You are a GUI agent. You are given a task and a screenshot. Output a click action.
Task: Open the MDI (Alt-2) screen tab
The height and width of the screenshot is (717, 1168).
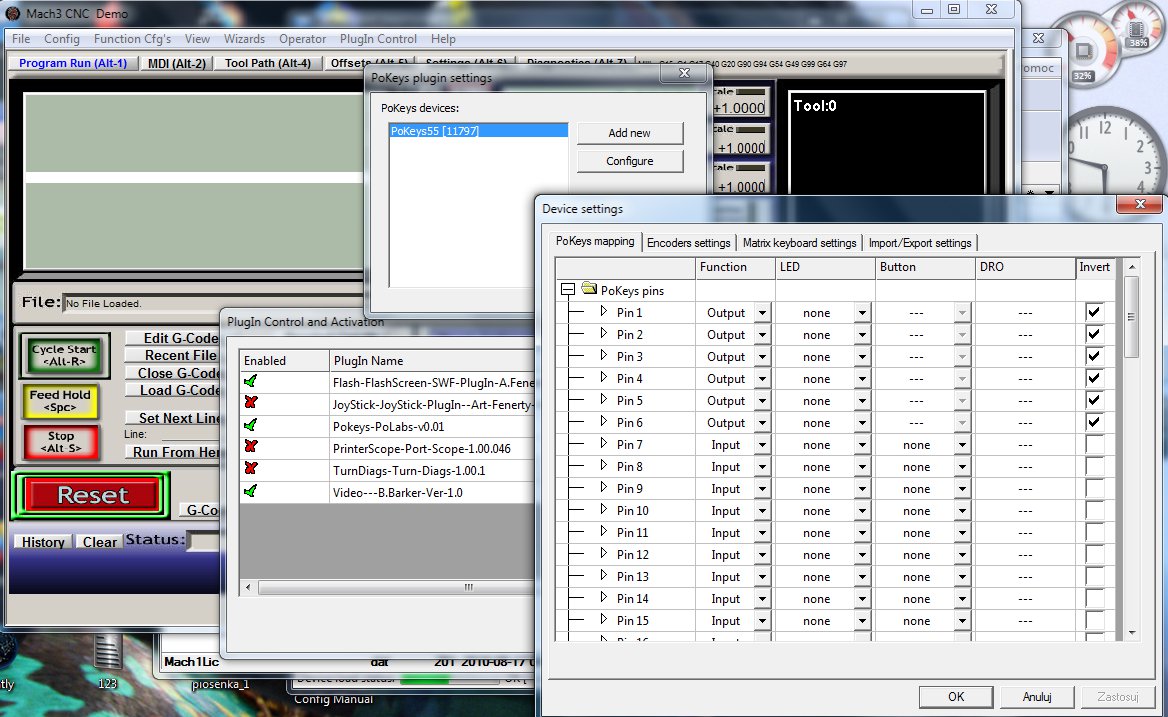177,63
